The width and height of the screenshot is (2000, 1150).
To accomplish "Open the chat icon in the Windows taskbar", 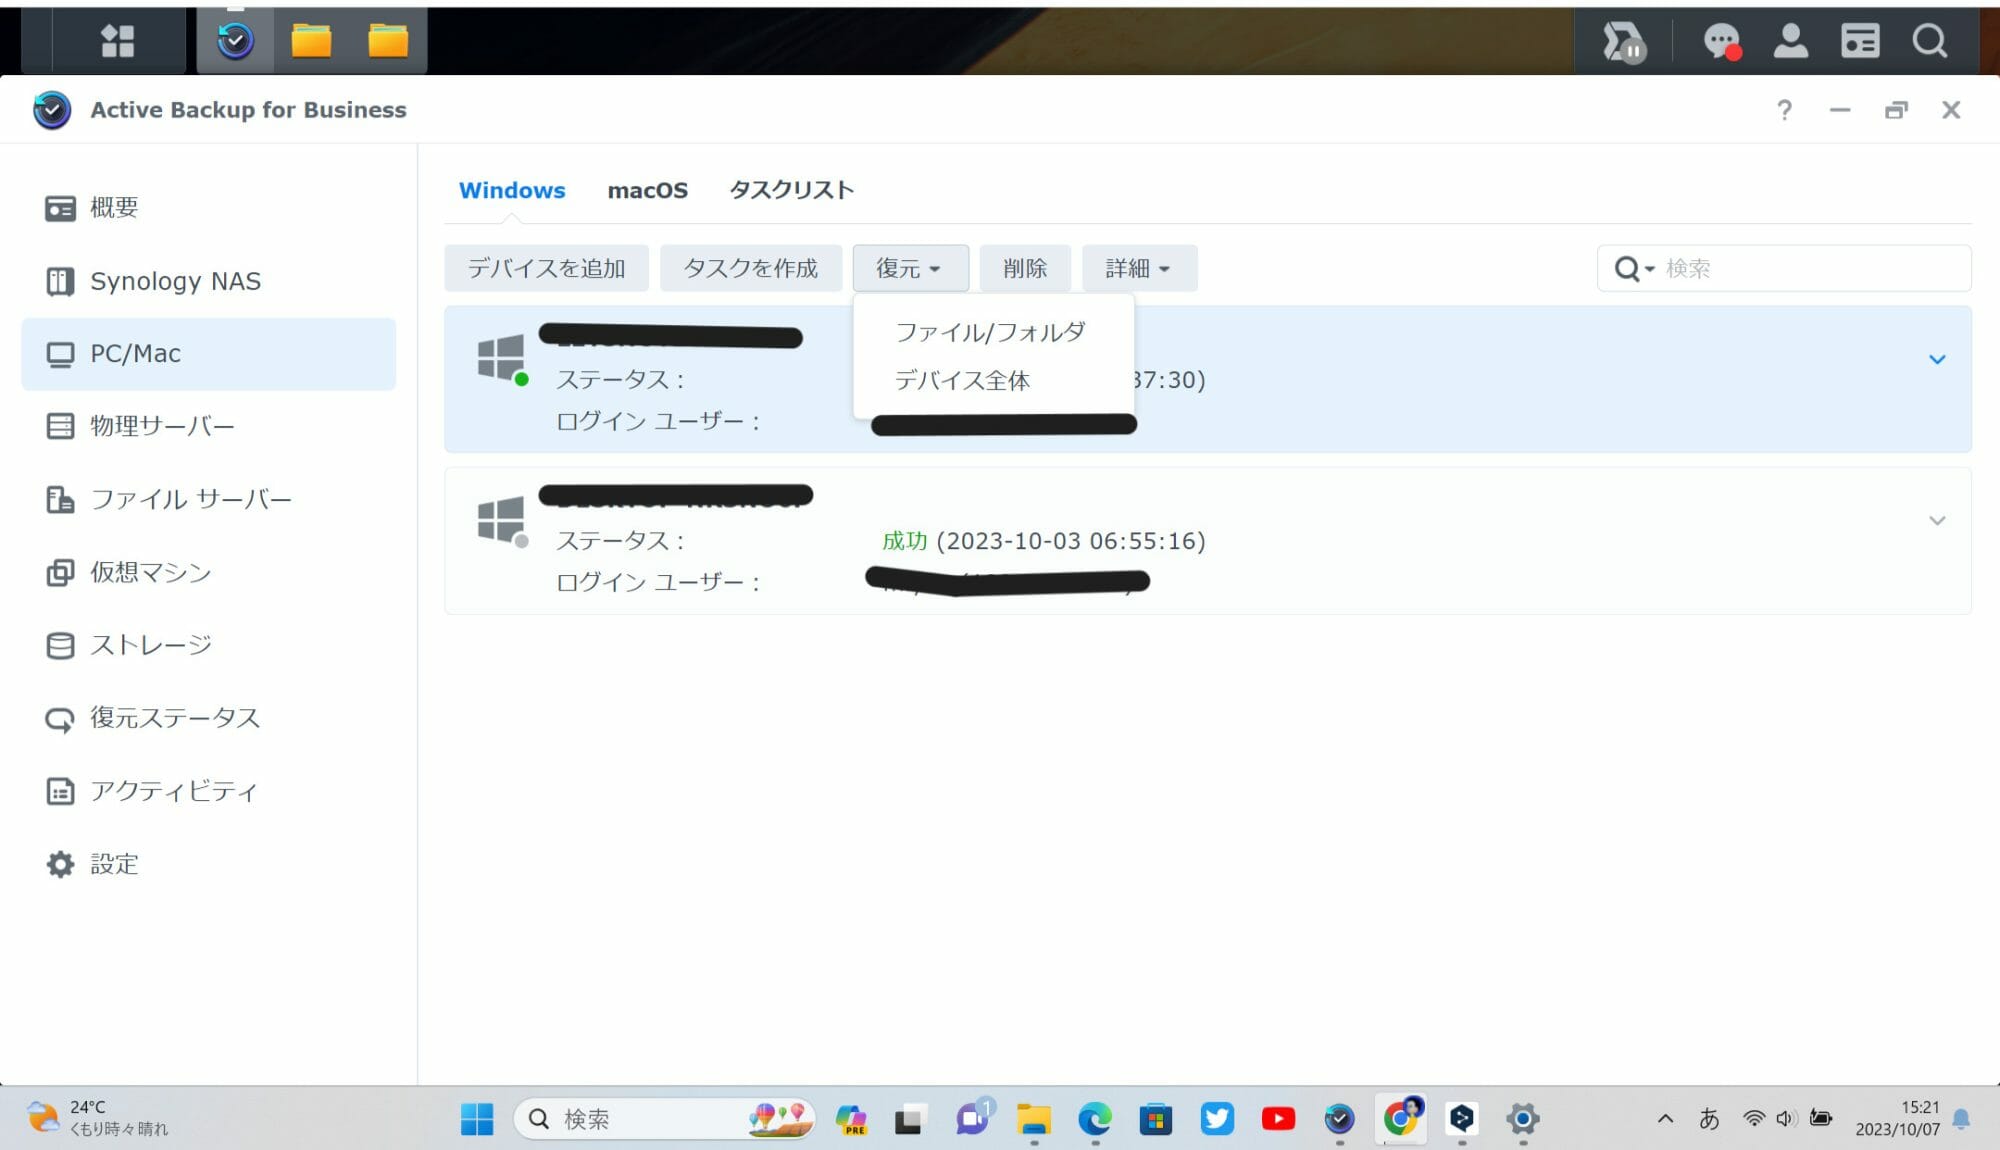I will click(x=973, y=1117).
